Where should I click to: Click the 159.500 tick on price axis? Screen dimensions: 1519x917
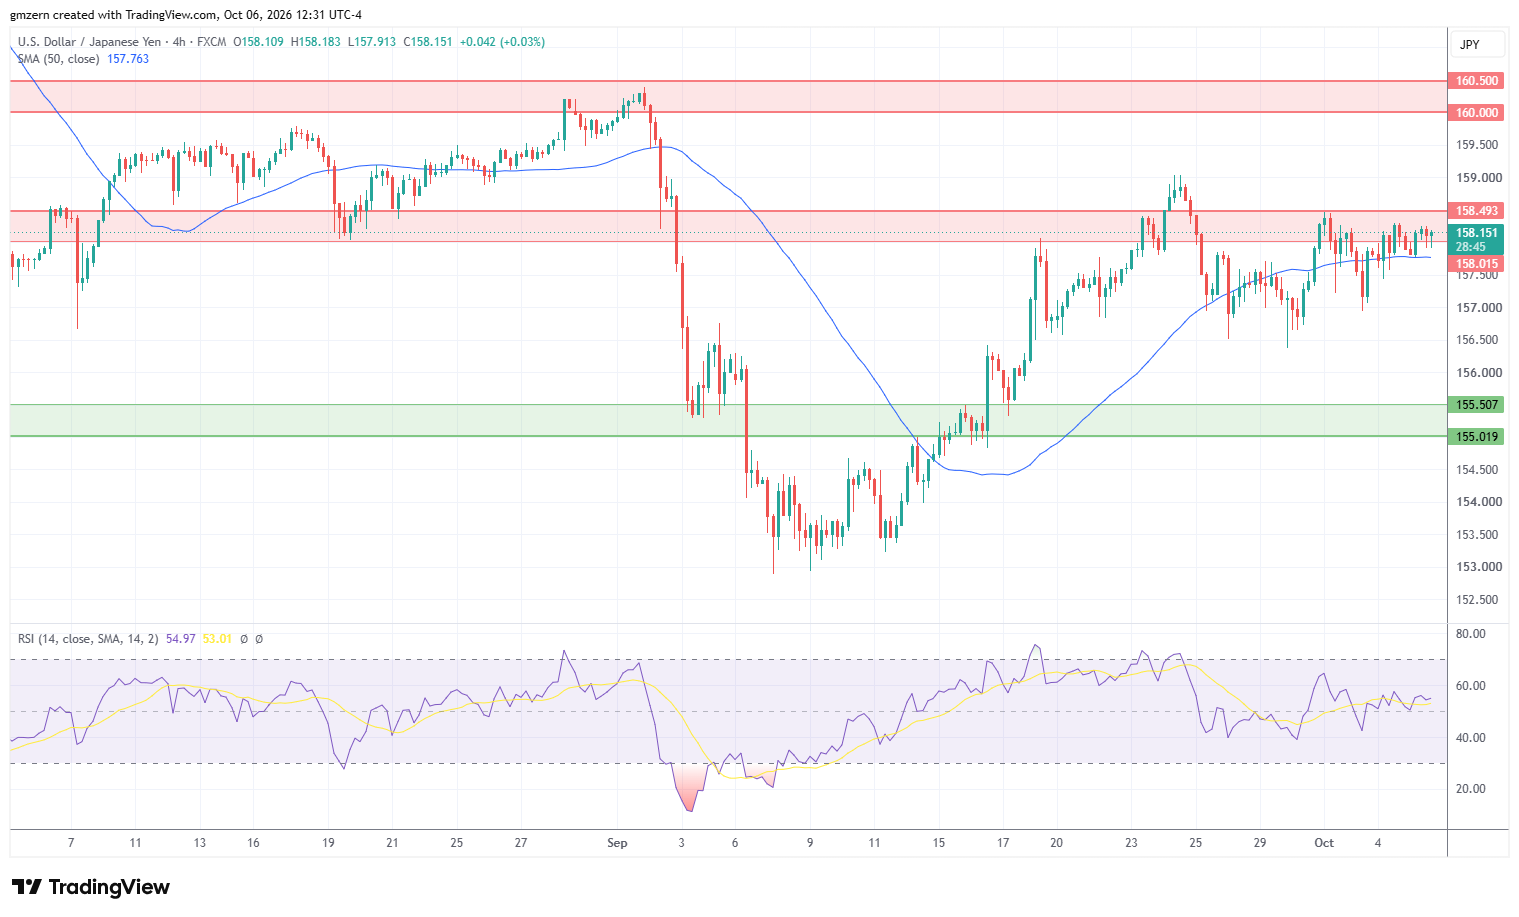point(1477,145)
